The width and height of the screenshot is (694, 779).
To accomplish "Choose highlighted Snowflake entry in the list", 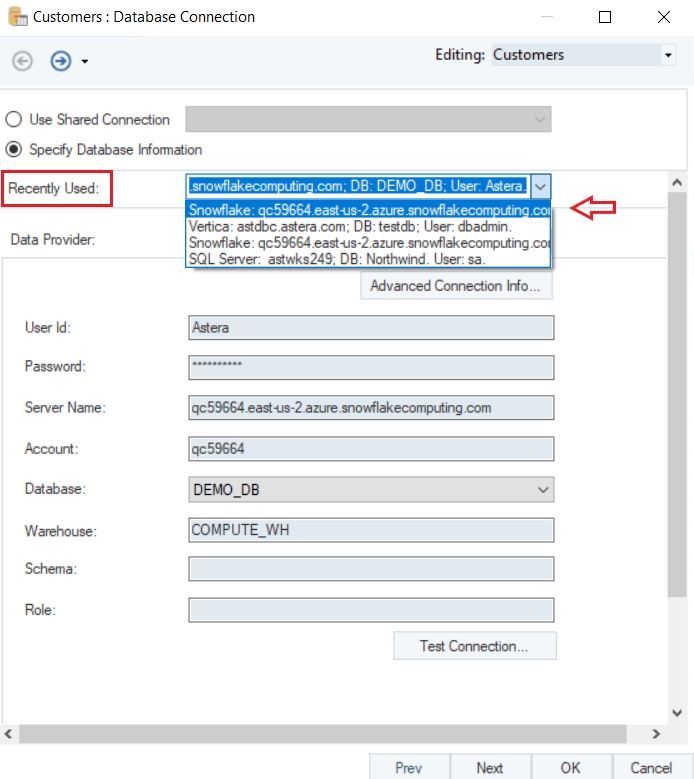I will pyautogui.click(x=369, y=210).
